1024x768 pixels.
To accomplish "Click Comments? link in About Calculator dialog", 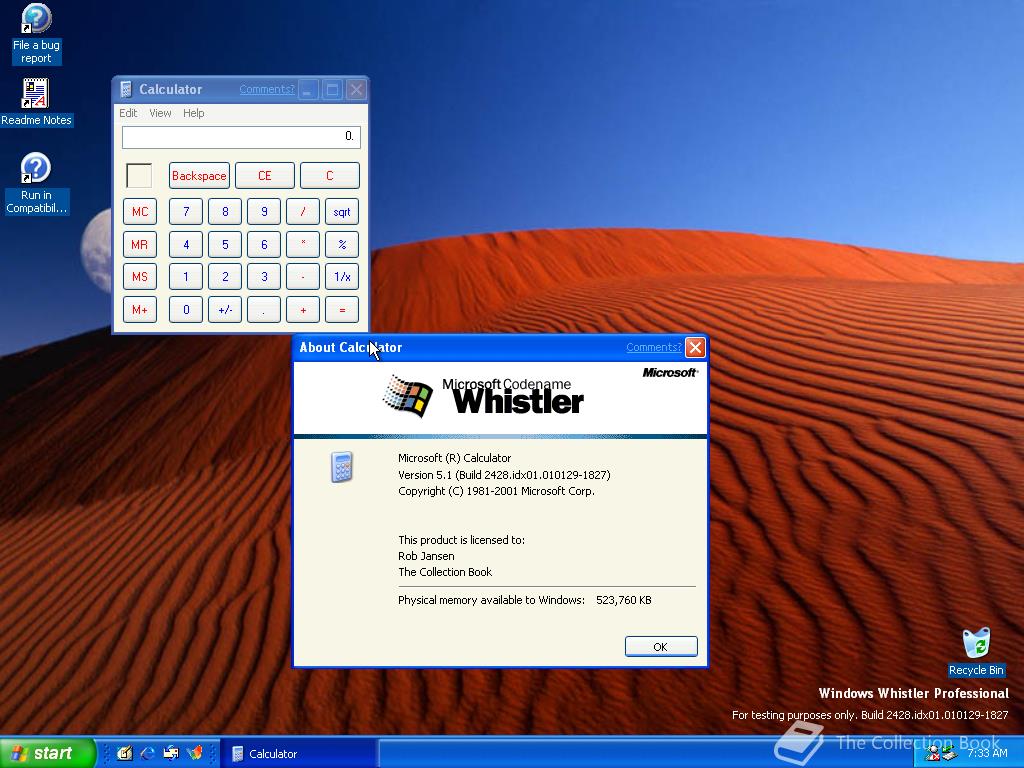I will (653, 347).
